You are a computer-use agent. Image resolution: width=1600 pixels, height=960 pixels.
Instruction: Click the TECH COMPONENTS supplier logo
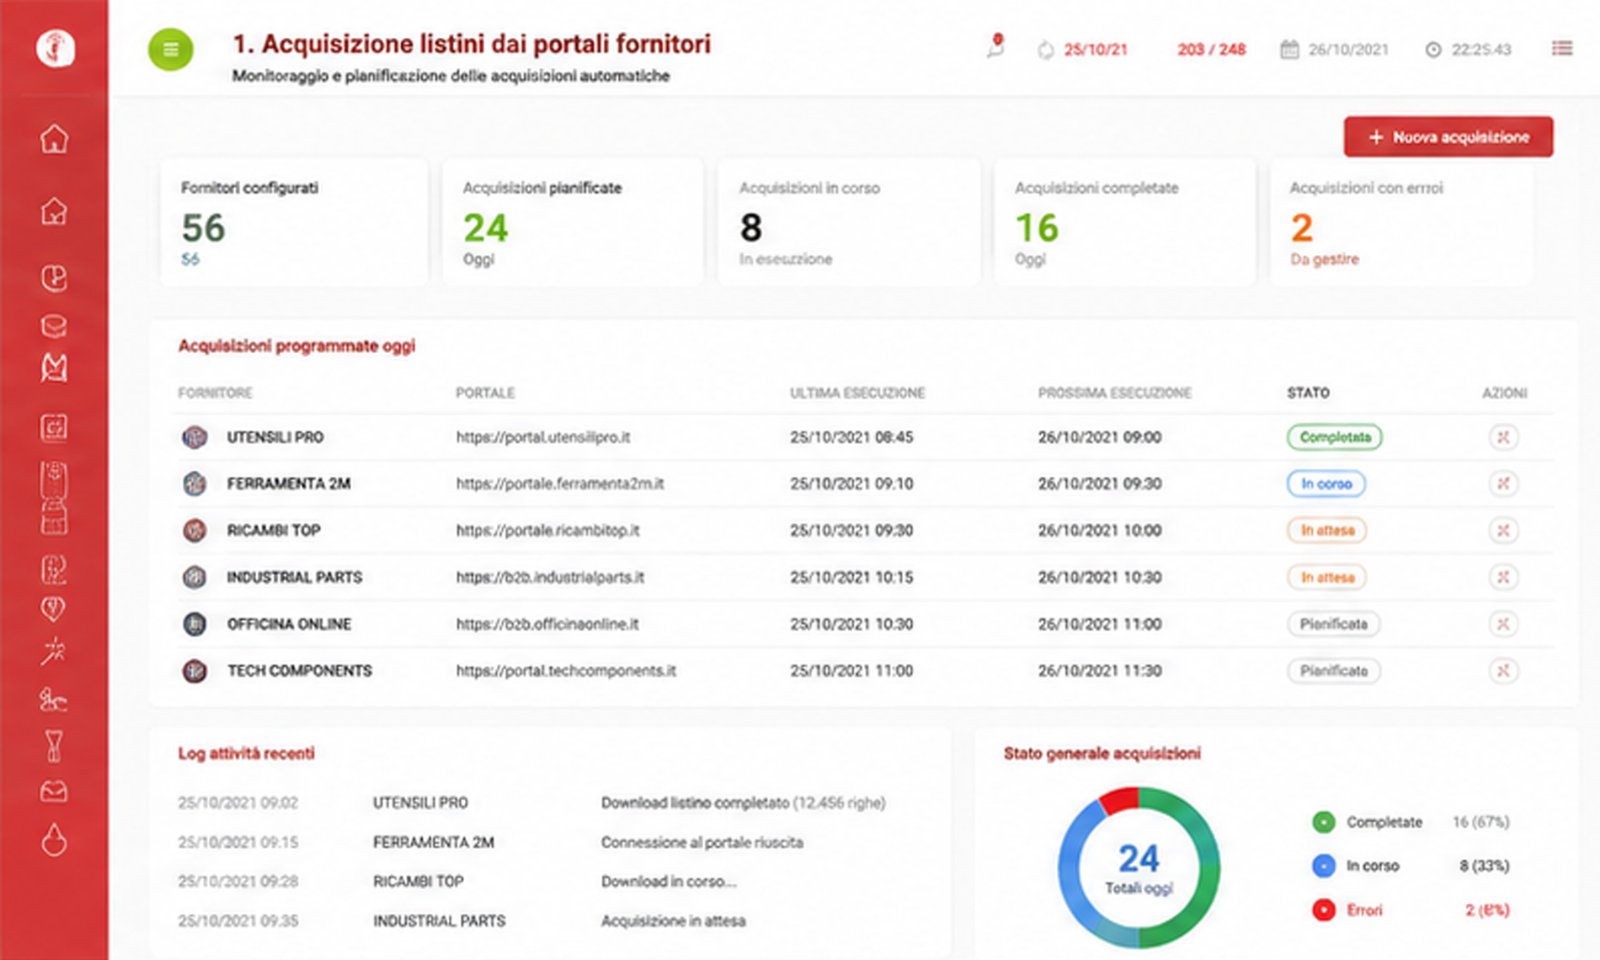pyautogui.click(x=194, y=671)
